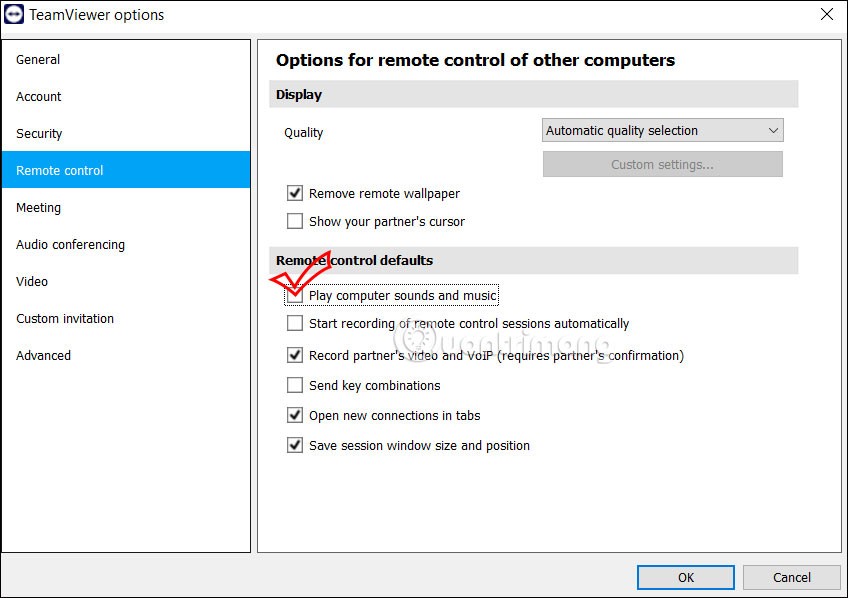The image size is (848, 598).
Task: Go to the Security settings
Action: (x=39, y=134)
